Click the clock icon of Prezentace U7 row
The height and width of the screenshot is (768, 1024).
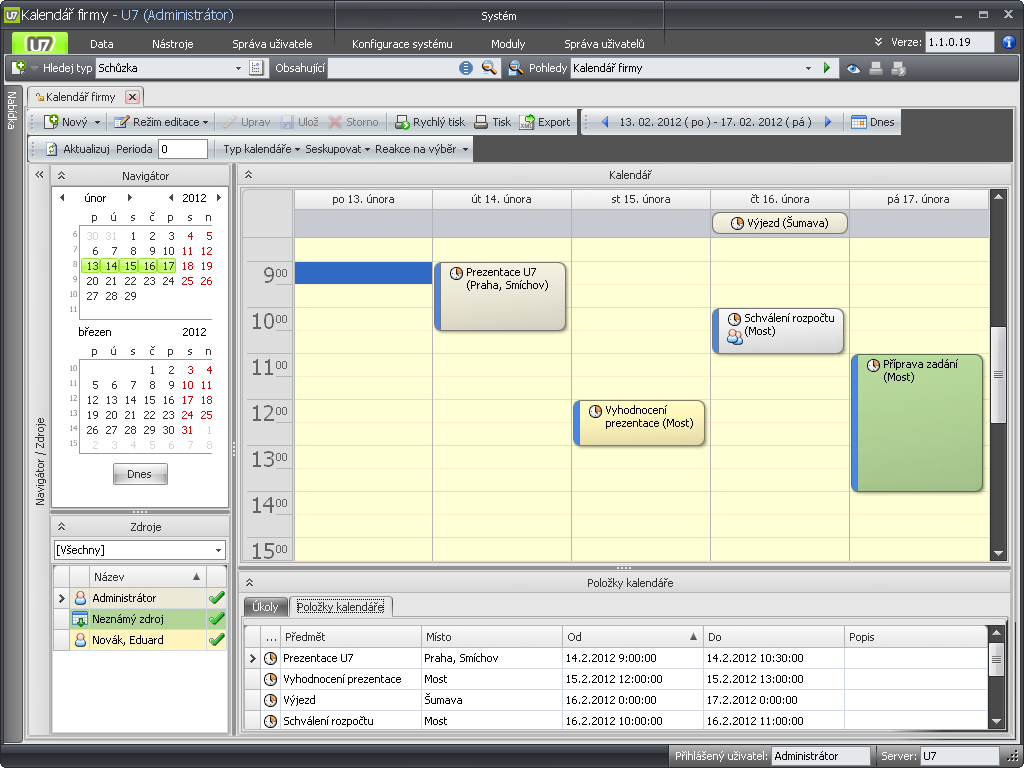pyautogui.click(x=270, y=658)
